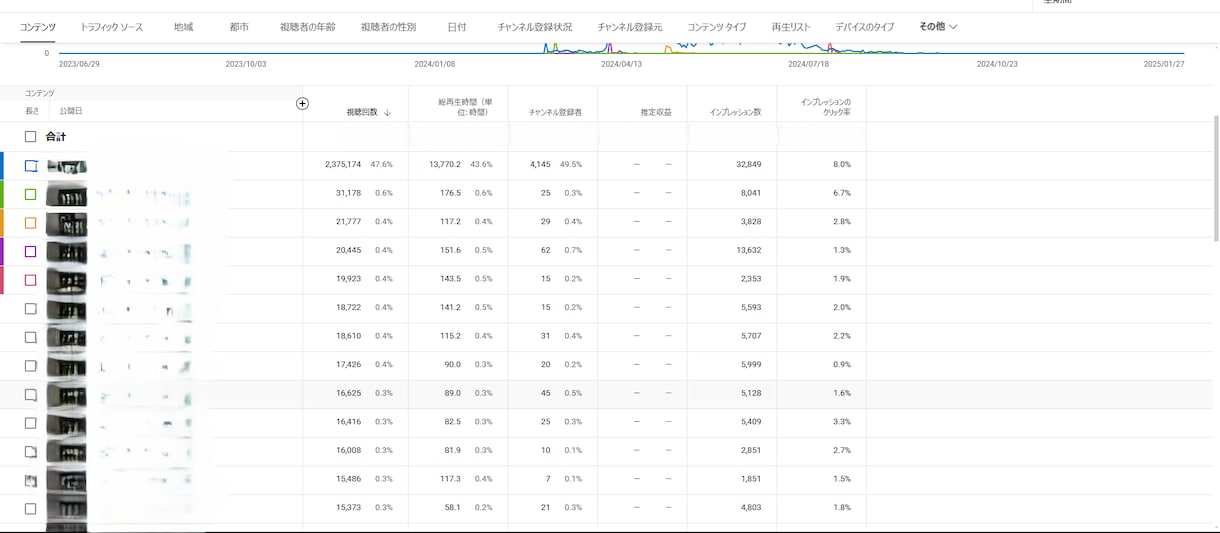Open video thumbnail in 21,777 views row

pyautogui.click(x=66, y=223)
